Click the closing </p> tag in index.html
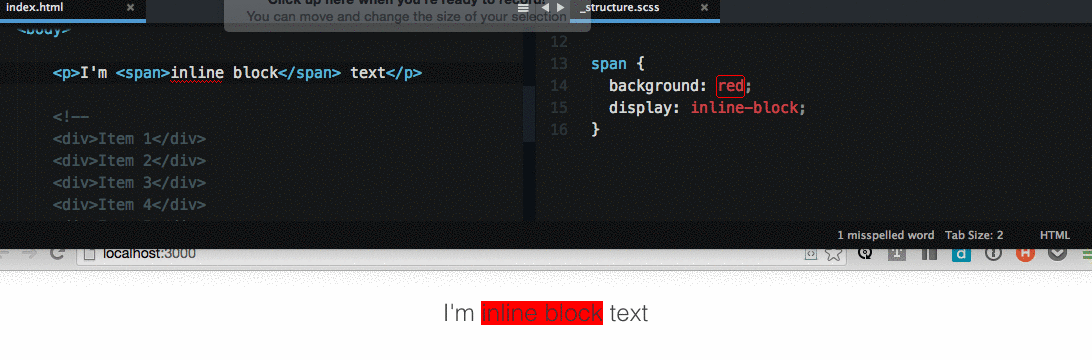 [404, 73]
